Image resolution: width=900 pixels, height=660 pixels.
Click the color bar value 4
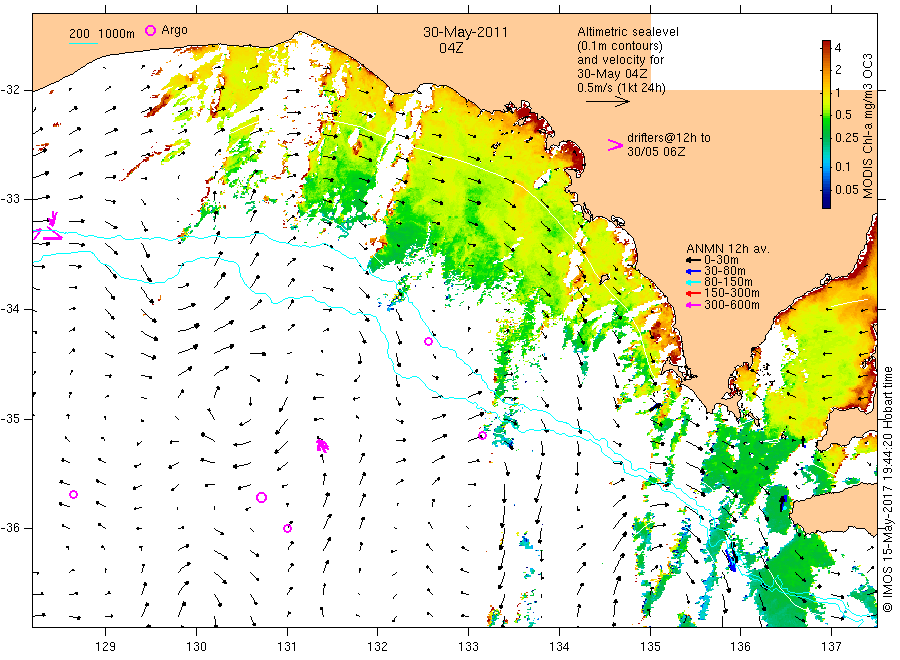tap(838, 48)
